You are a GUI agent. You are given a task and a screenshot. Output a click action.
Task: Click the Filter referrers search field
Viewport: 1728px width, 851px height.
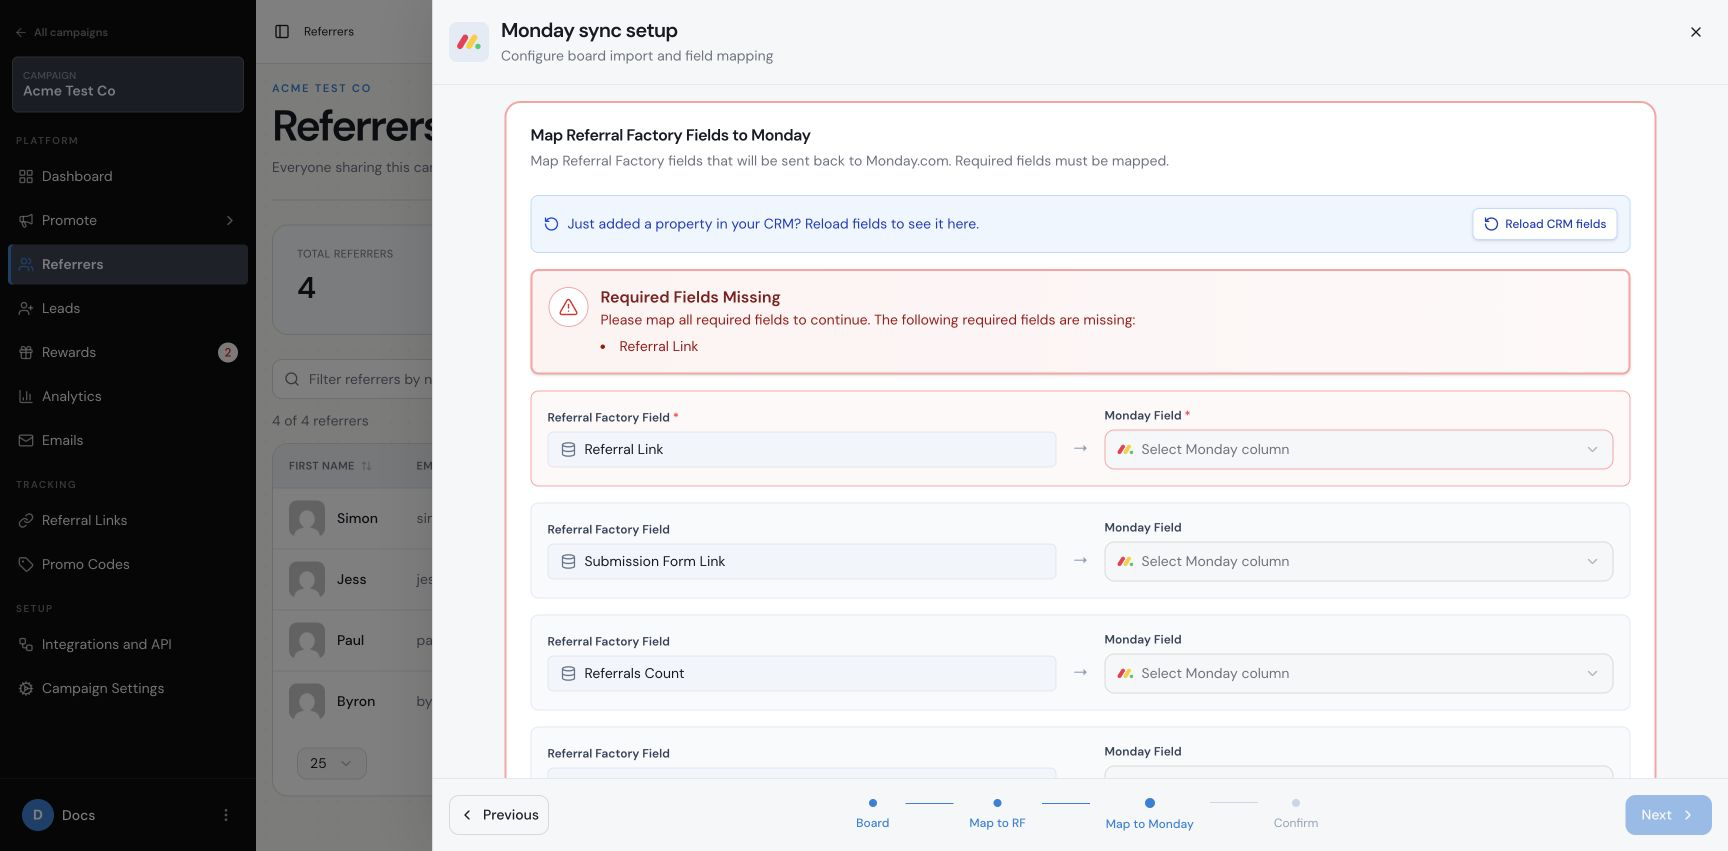coord(353,380)
